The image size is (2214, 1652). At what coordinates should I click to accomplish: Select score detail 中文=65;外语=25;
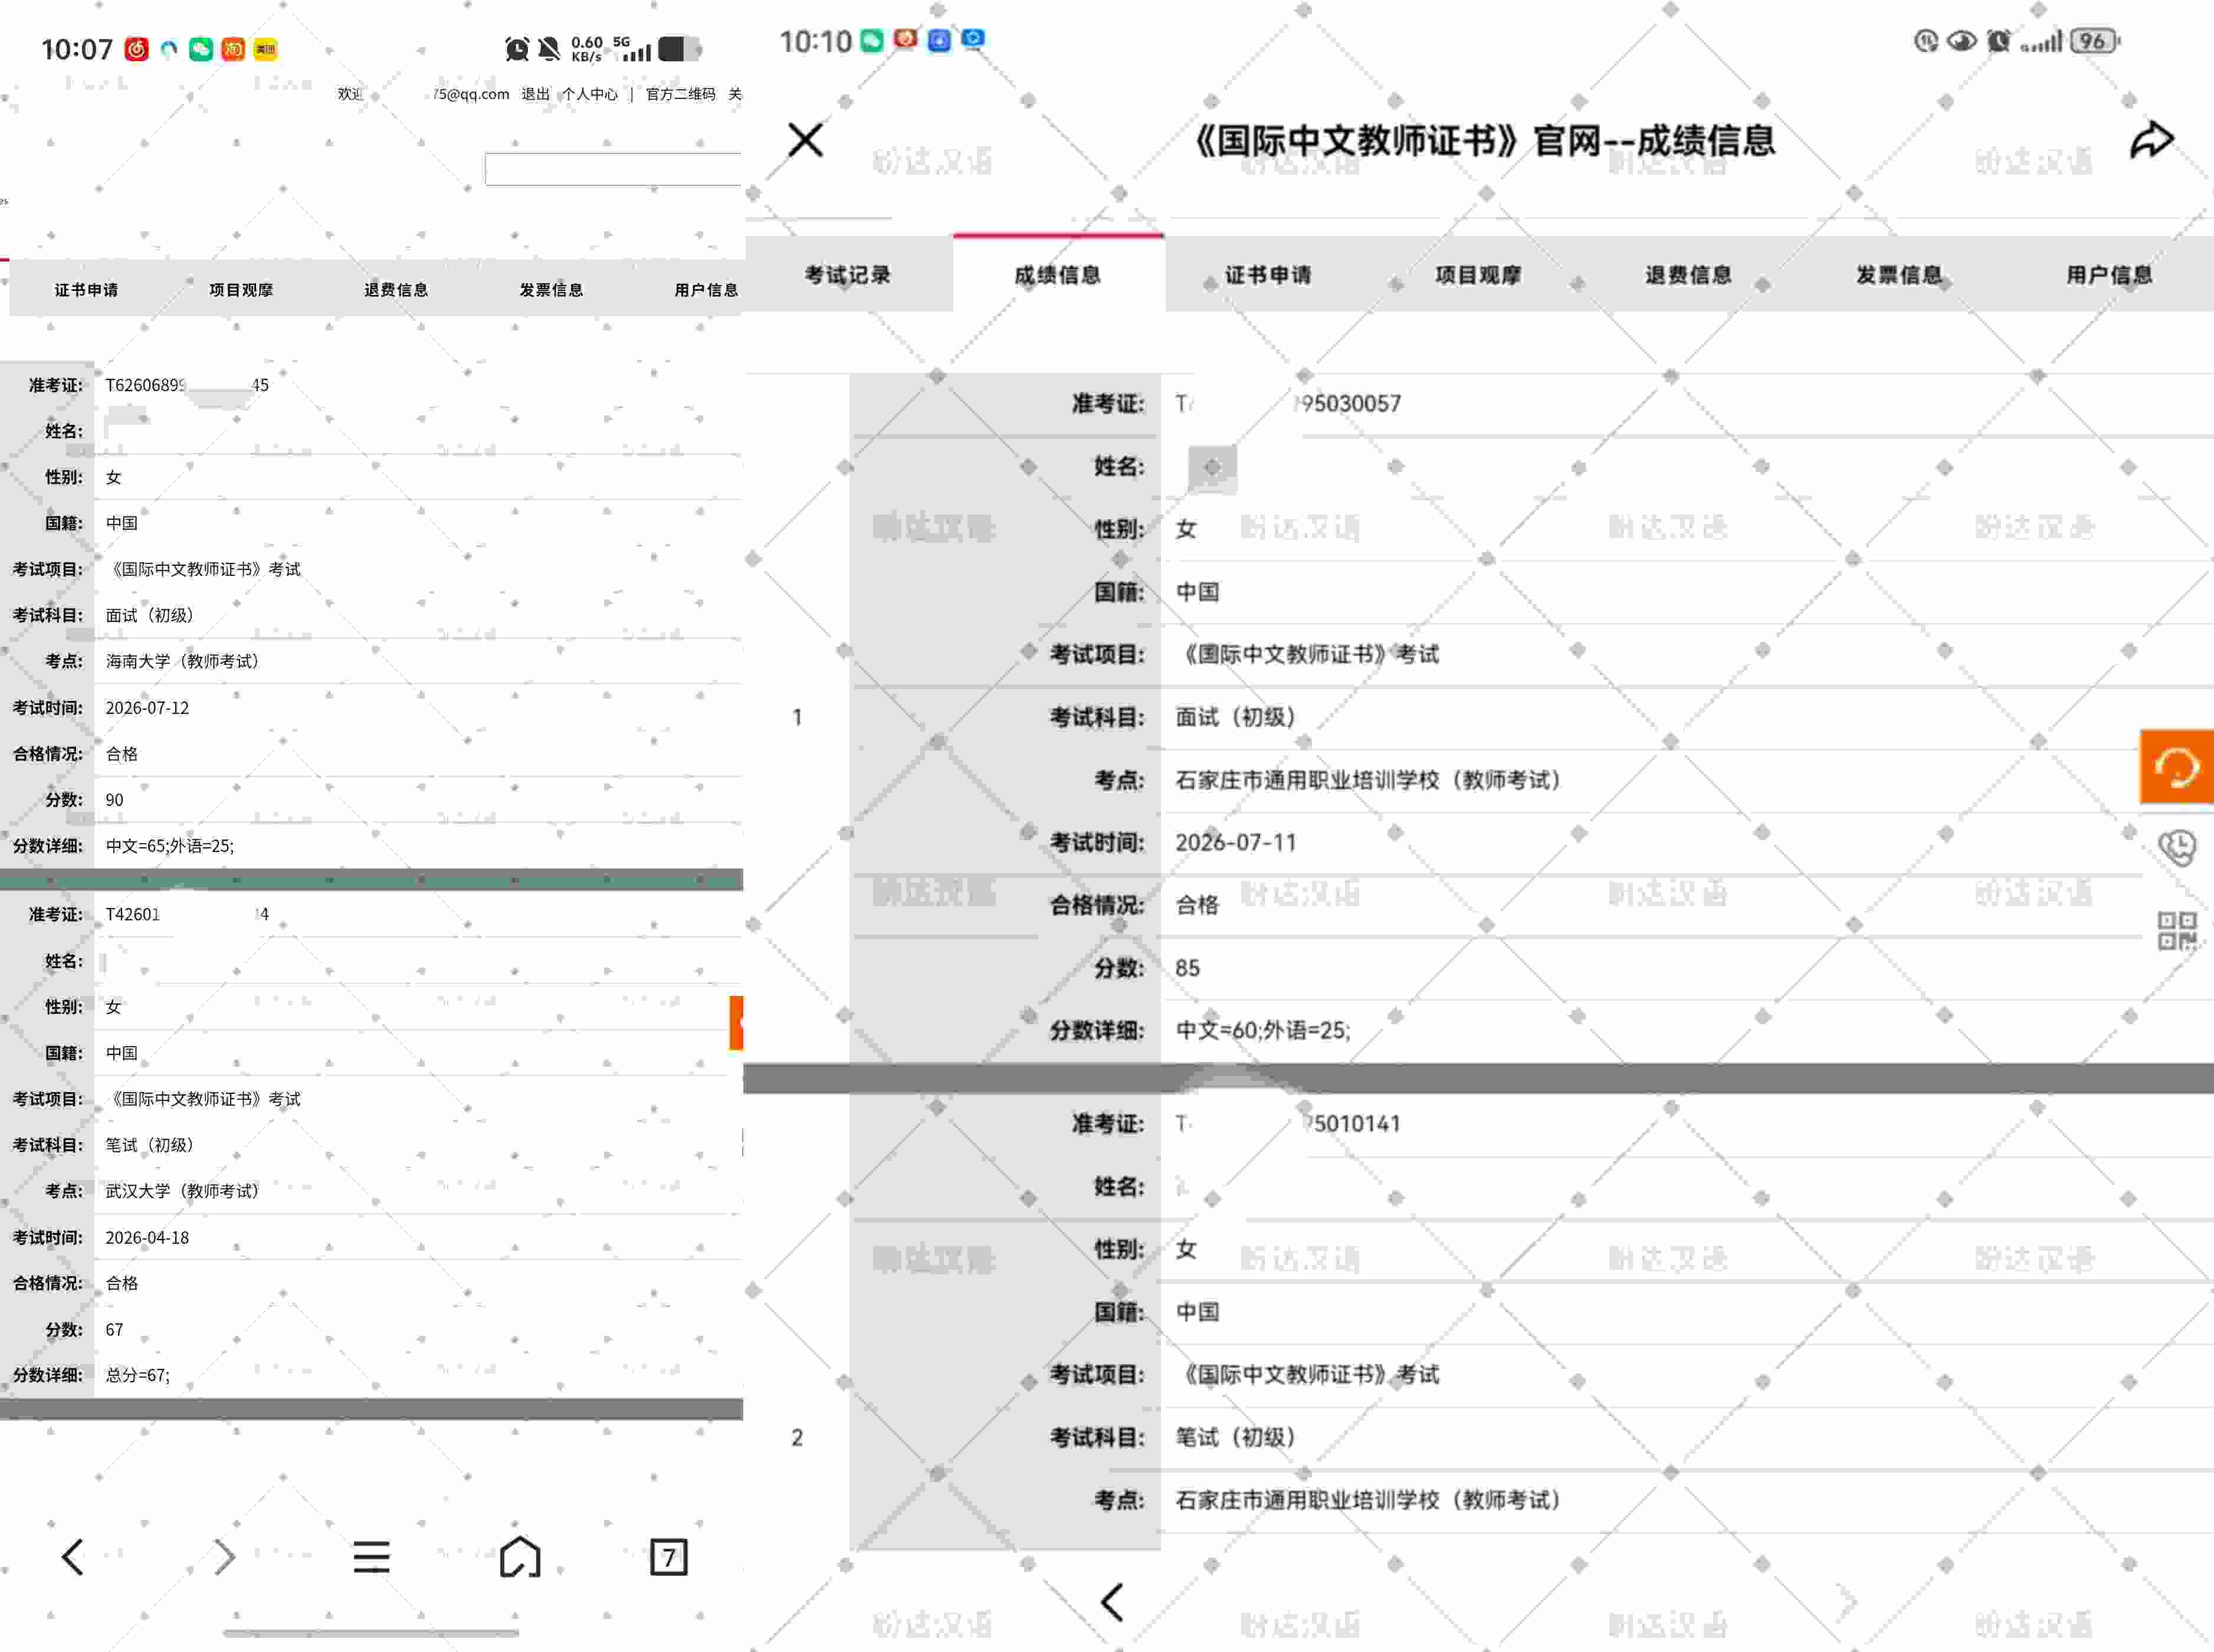point(170,846)
